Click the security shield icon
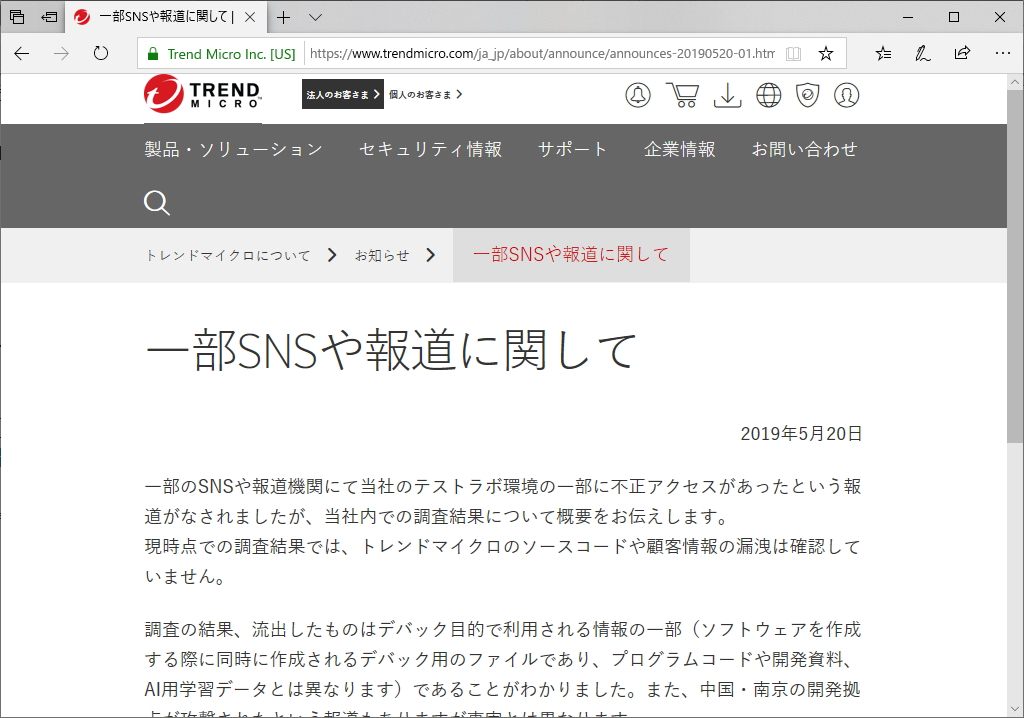 807,95
